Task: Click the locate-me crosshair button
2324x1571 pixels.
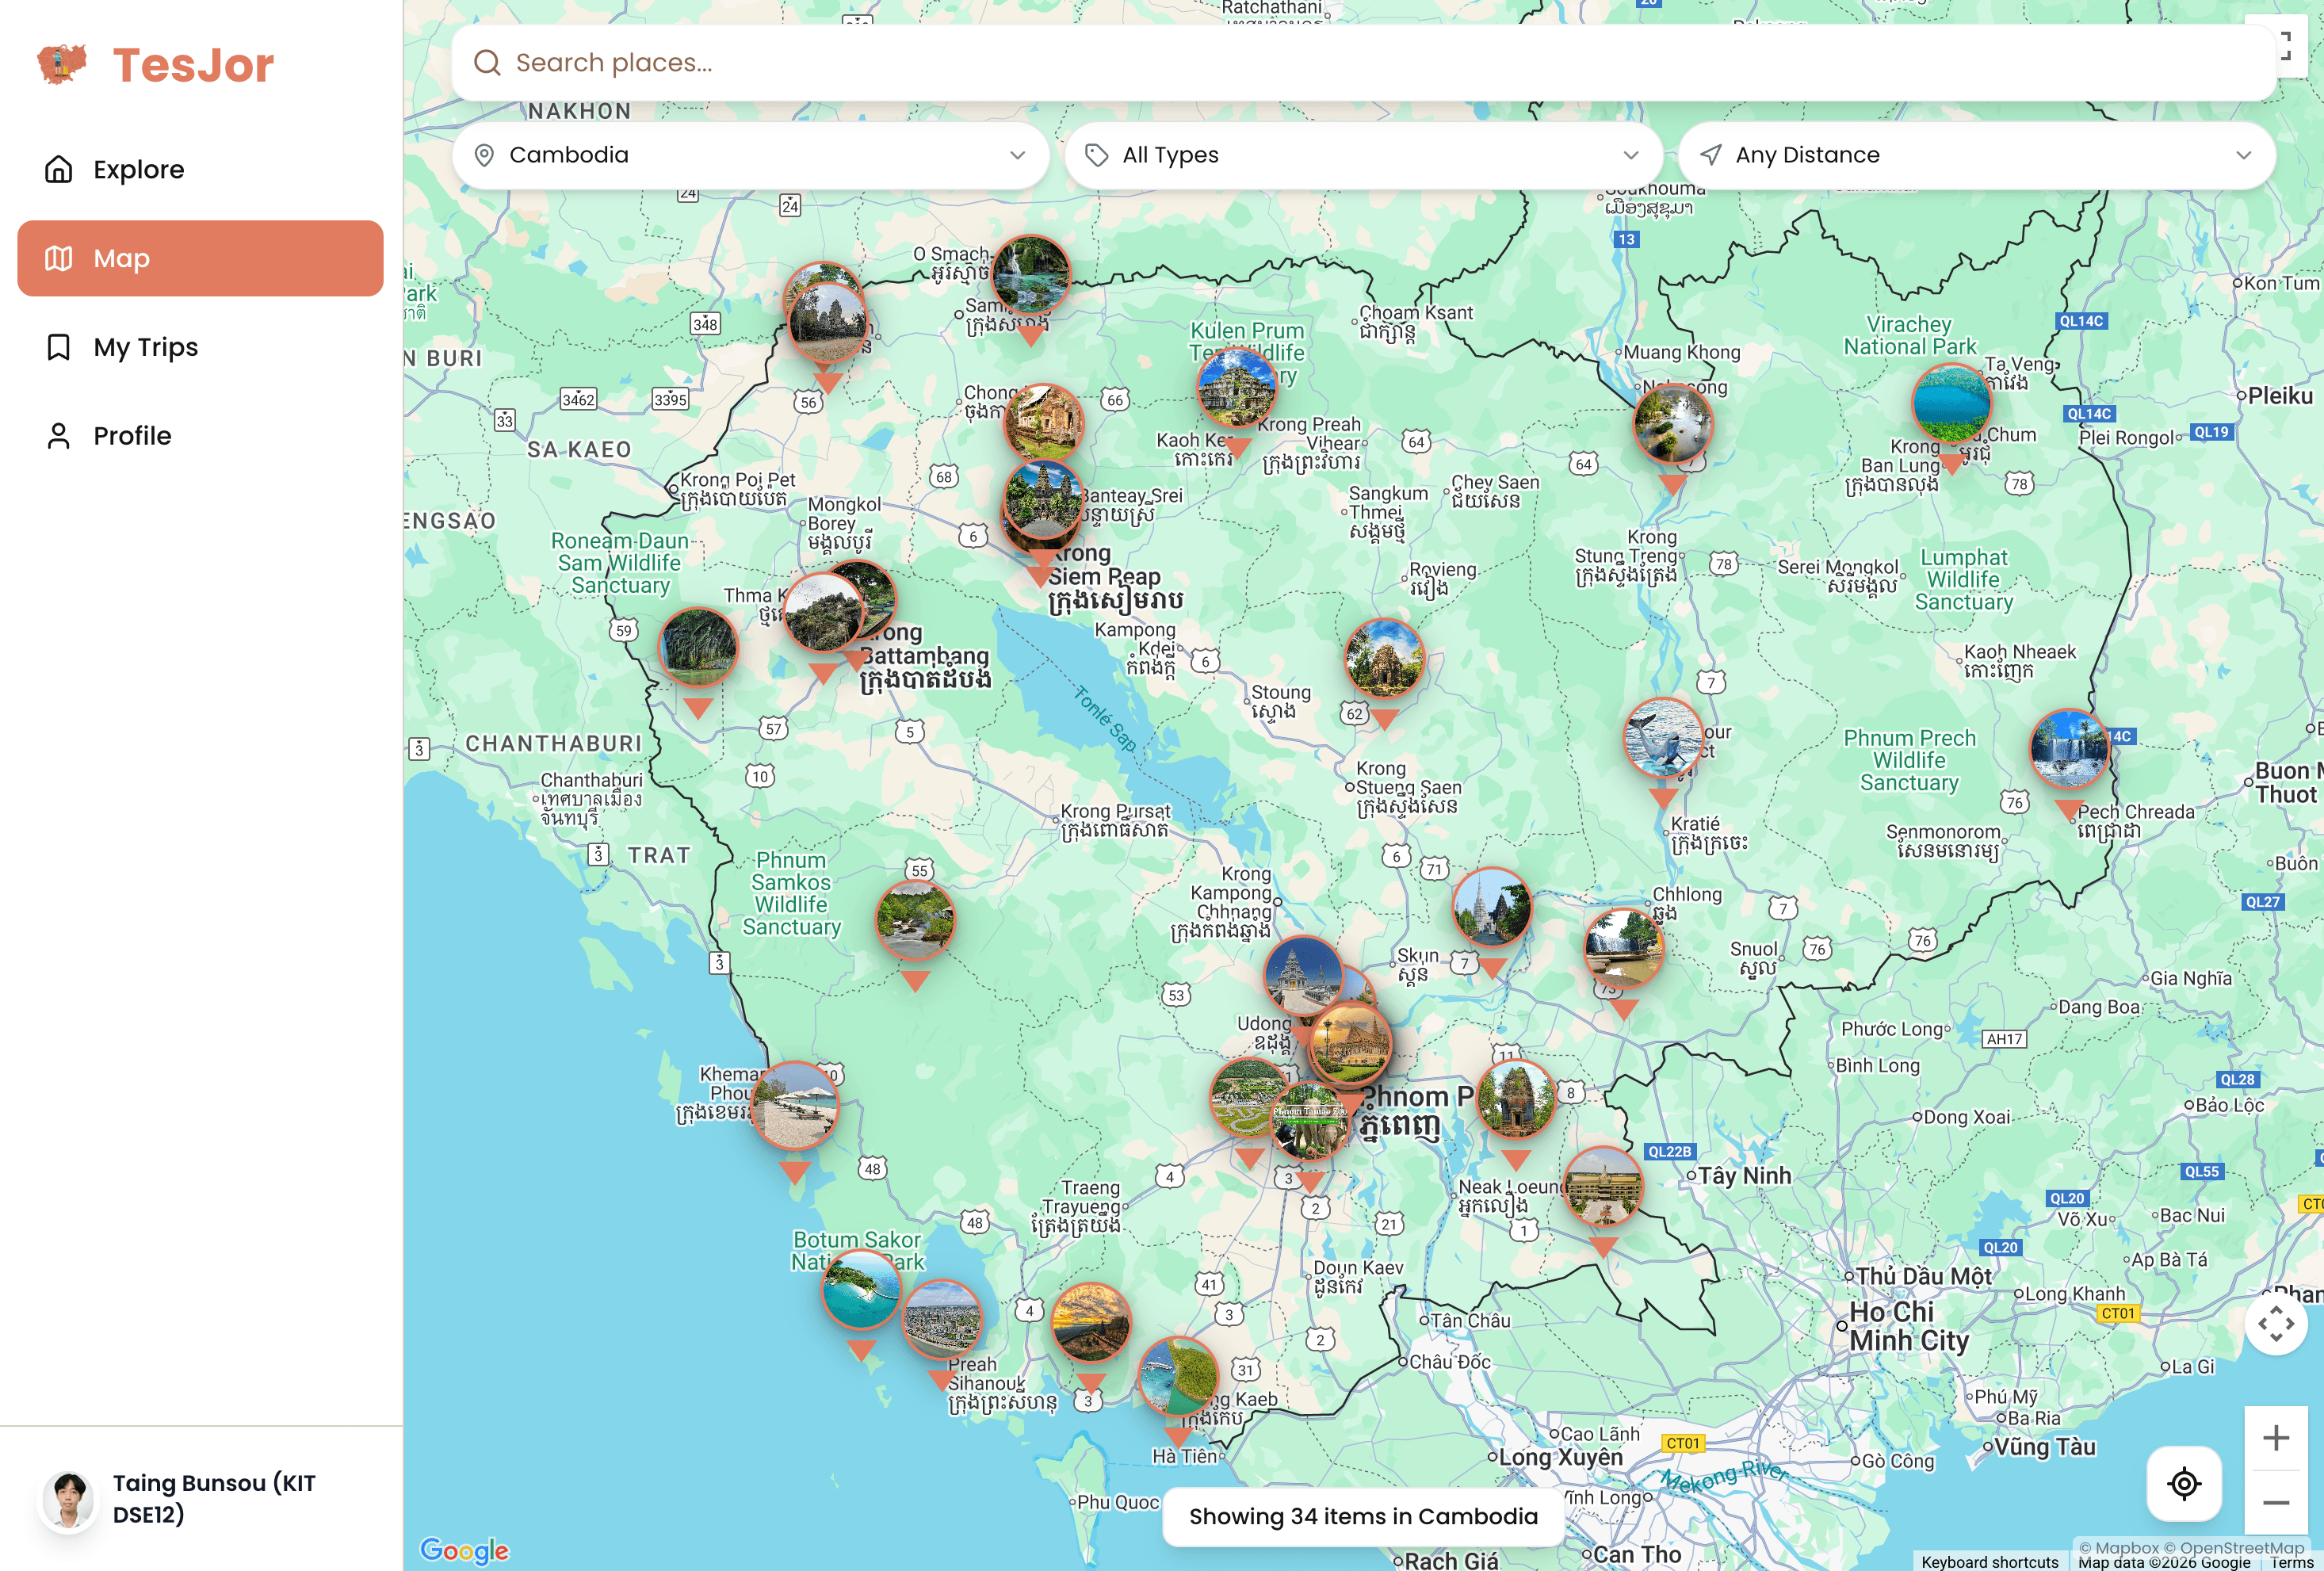Action: tap(2183, 1483)
